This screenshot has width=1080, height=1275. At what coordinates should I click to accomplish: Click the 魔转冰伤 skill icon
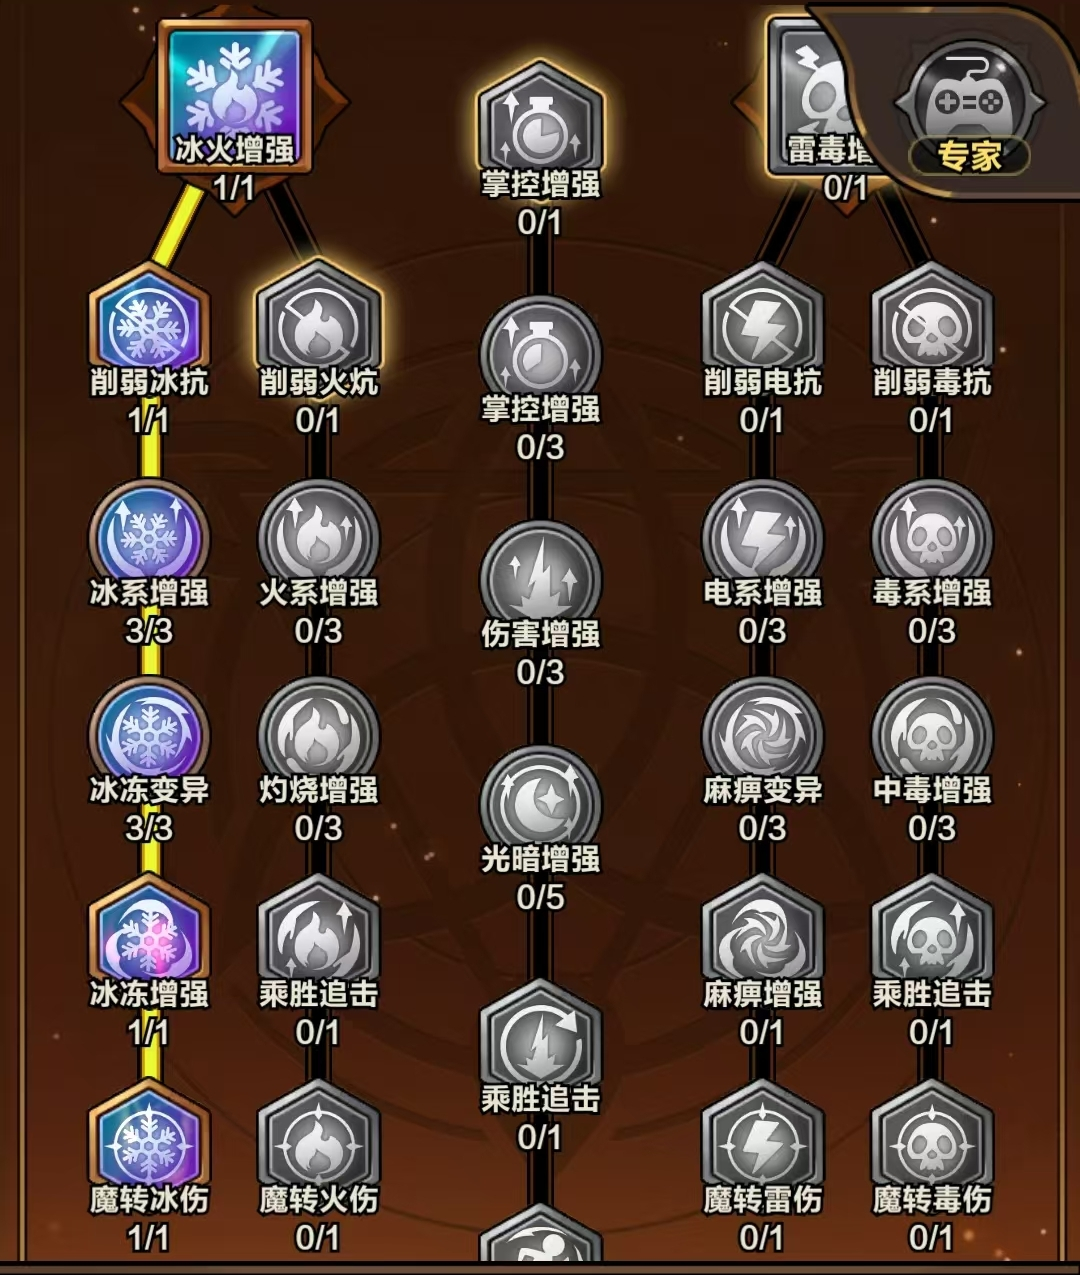point(149,1138)
